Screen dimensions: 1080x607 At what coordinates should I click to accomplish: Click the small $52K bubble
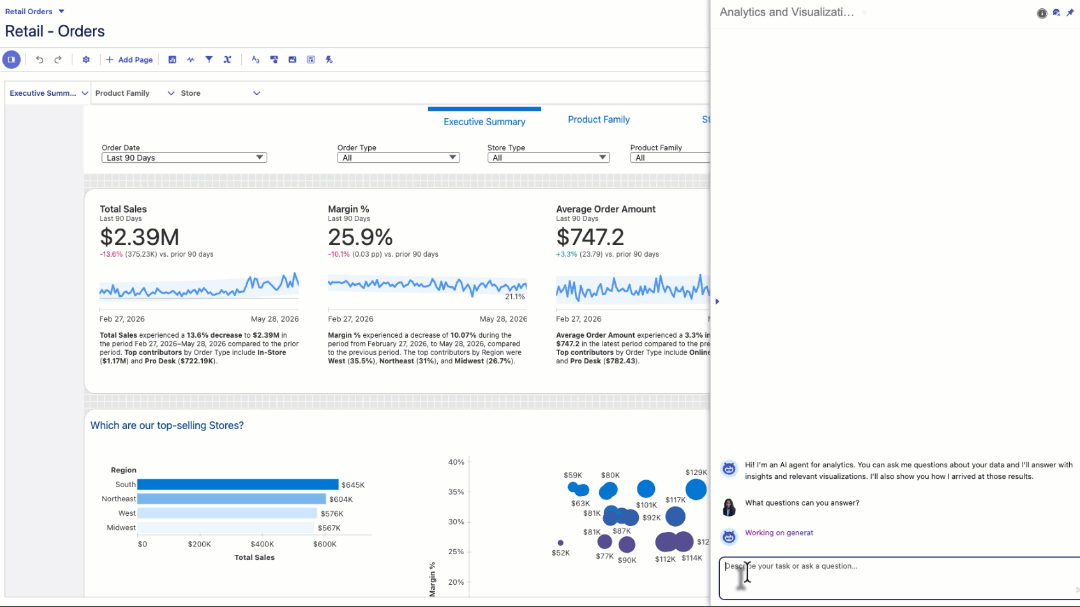561,543
